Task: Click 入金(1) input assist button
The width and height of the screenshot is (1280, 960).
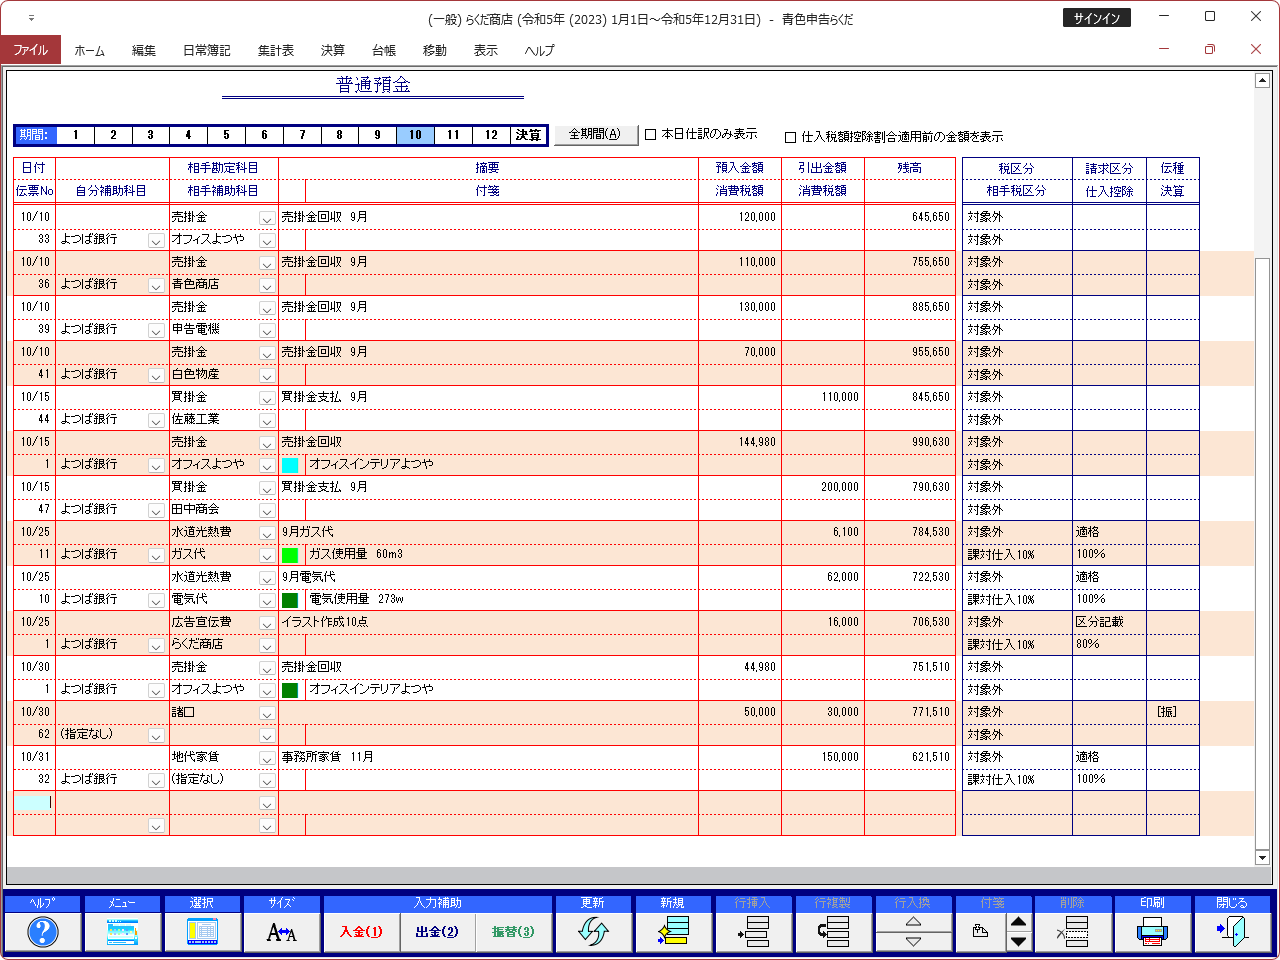Action: (361, 932)
